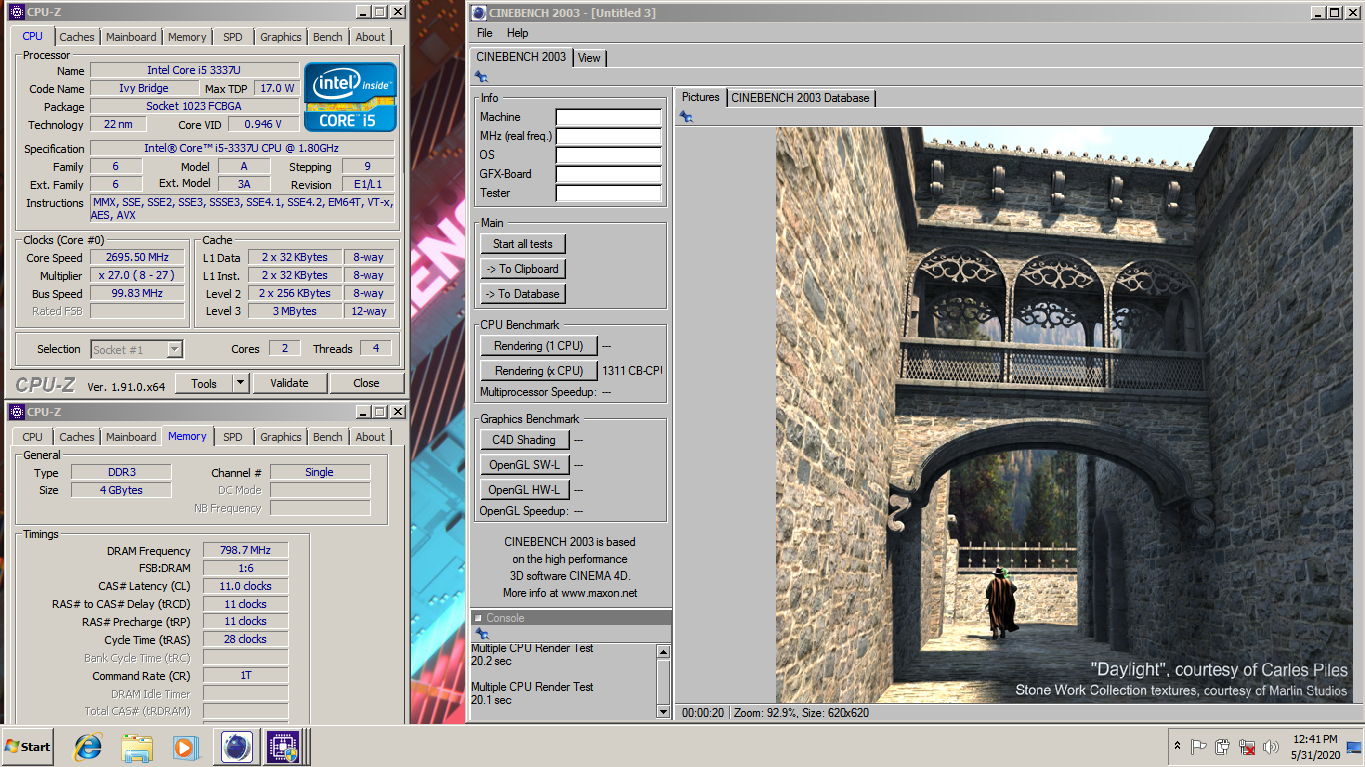The height and width of the screenshot is (767, 1365).
Task: Run the OpenGL SW-L test
Action: coord(525,465)
